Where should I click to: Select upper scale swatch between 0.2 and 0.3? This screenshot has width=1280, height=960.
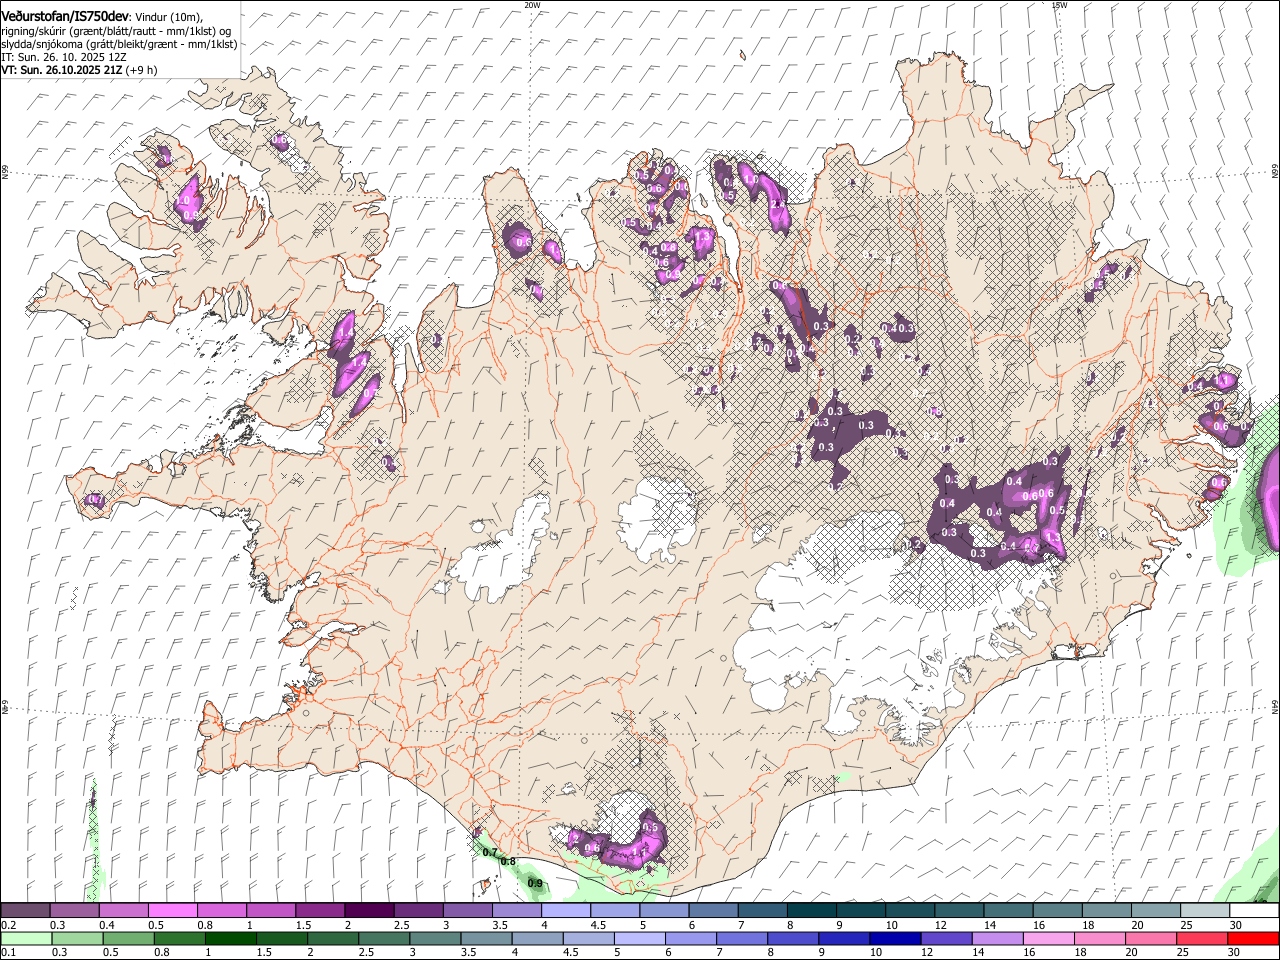(25, 911)
